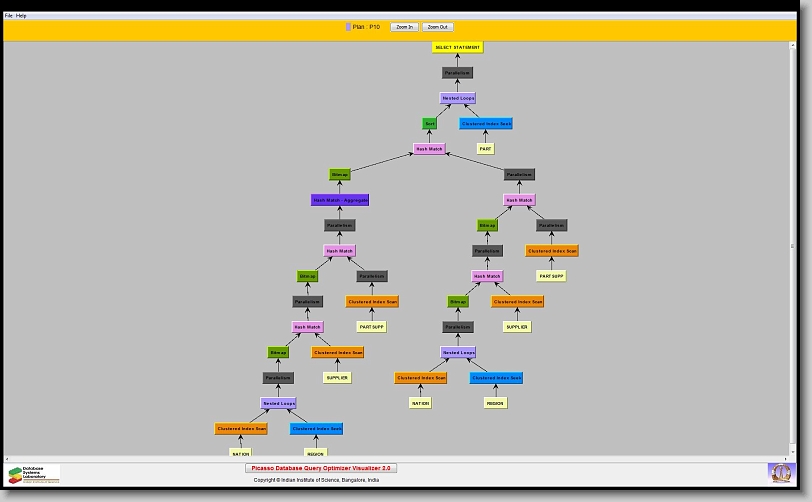The width and height of the screenshot is (812, 502).
Task: Click the Indian Institute of Science copyright text
Action: [316, 480]
